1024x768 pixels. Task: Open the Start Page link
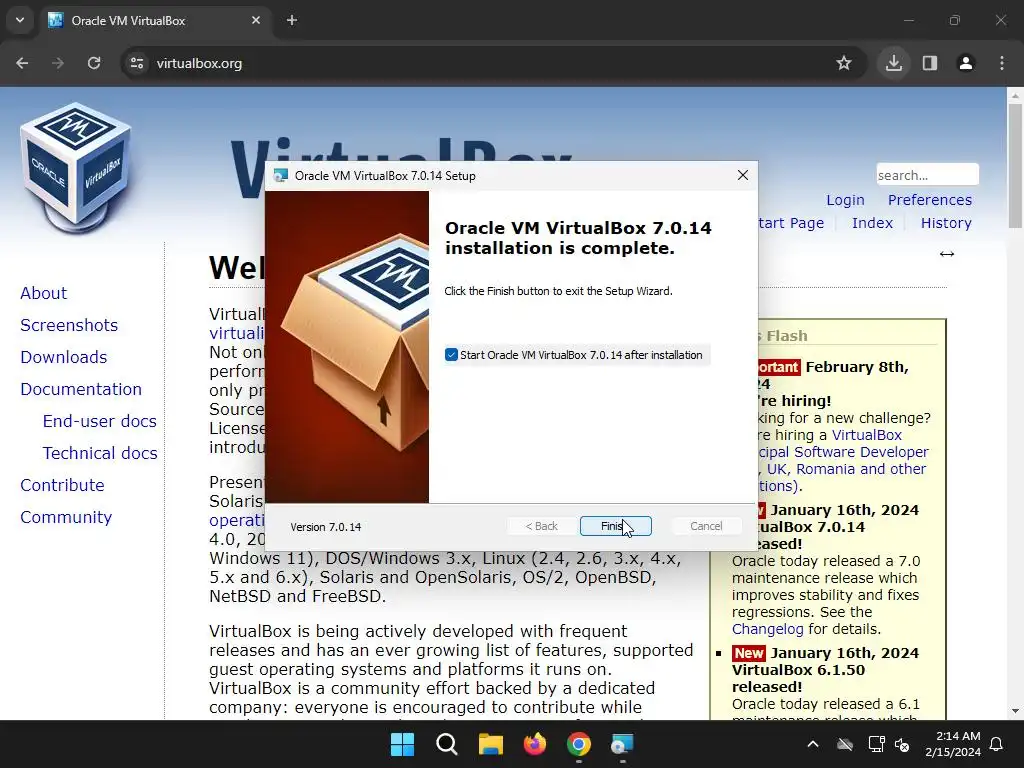[x=791, y=223]
